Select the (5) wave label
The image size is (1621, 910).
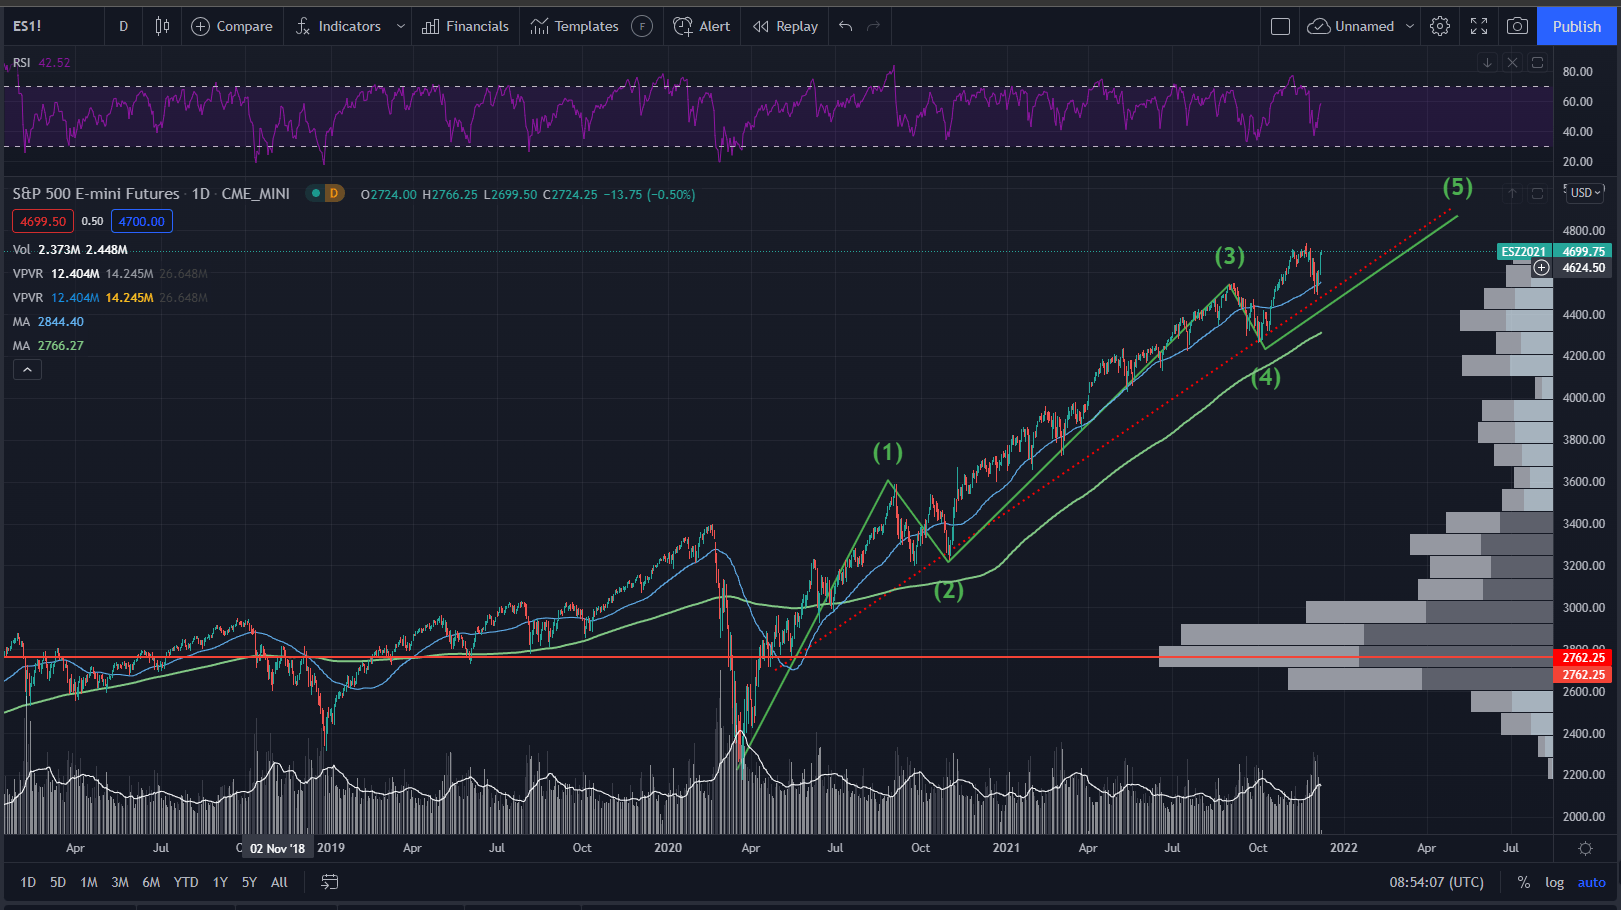tap(1457, 187)
